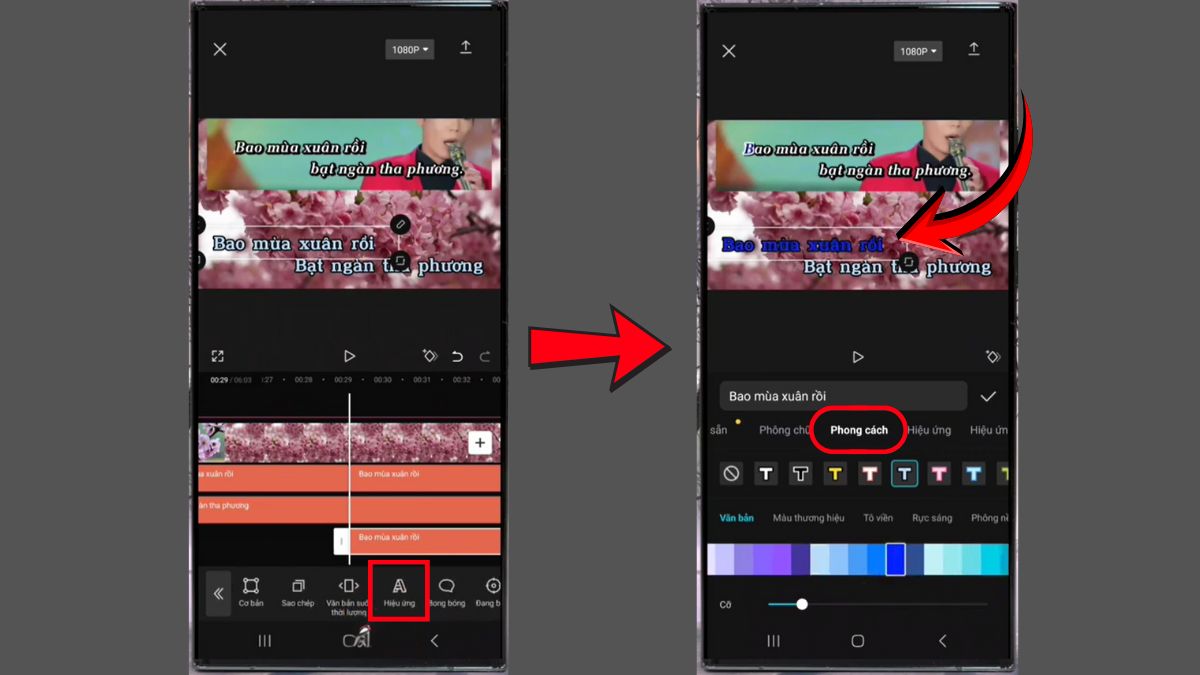Viewport: 1200px width, 675px height.
Task: Choose the Văn bản suốt thời lượng tool
Action: (348, 590)
